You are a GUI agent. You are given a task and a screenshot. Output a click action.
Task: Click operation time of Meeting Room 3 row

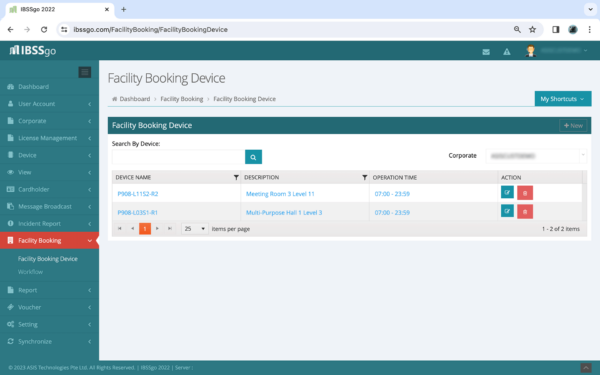point(392,194)
